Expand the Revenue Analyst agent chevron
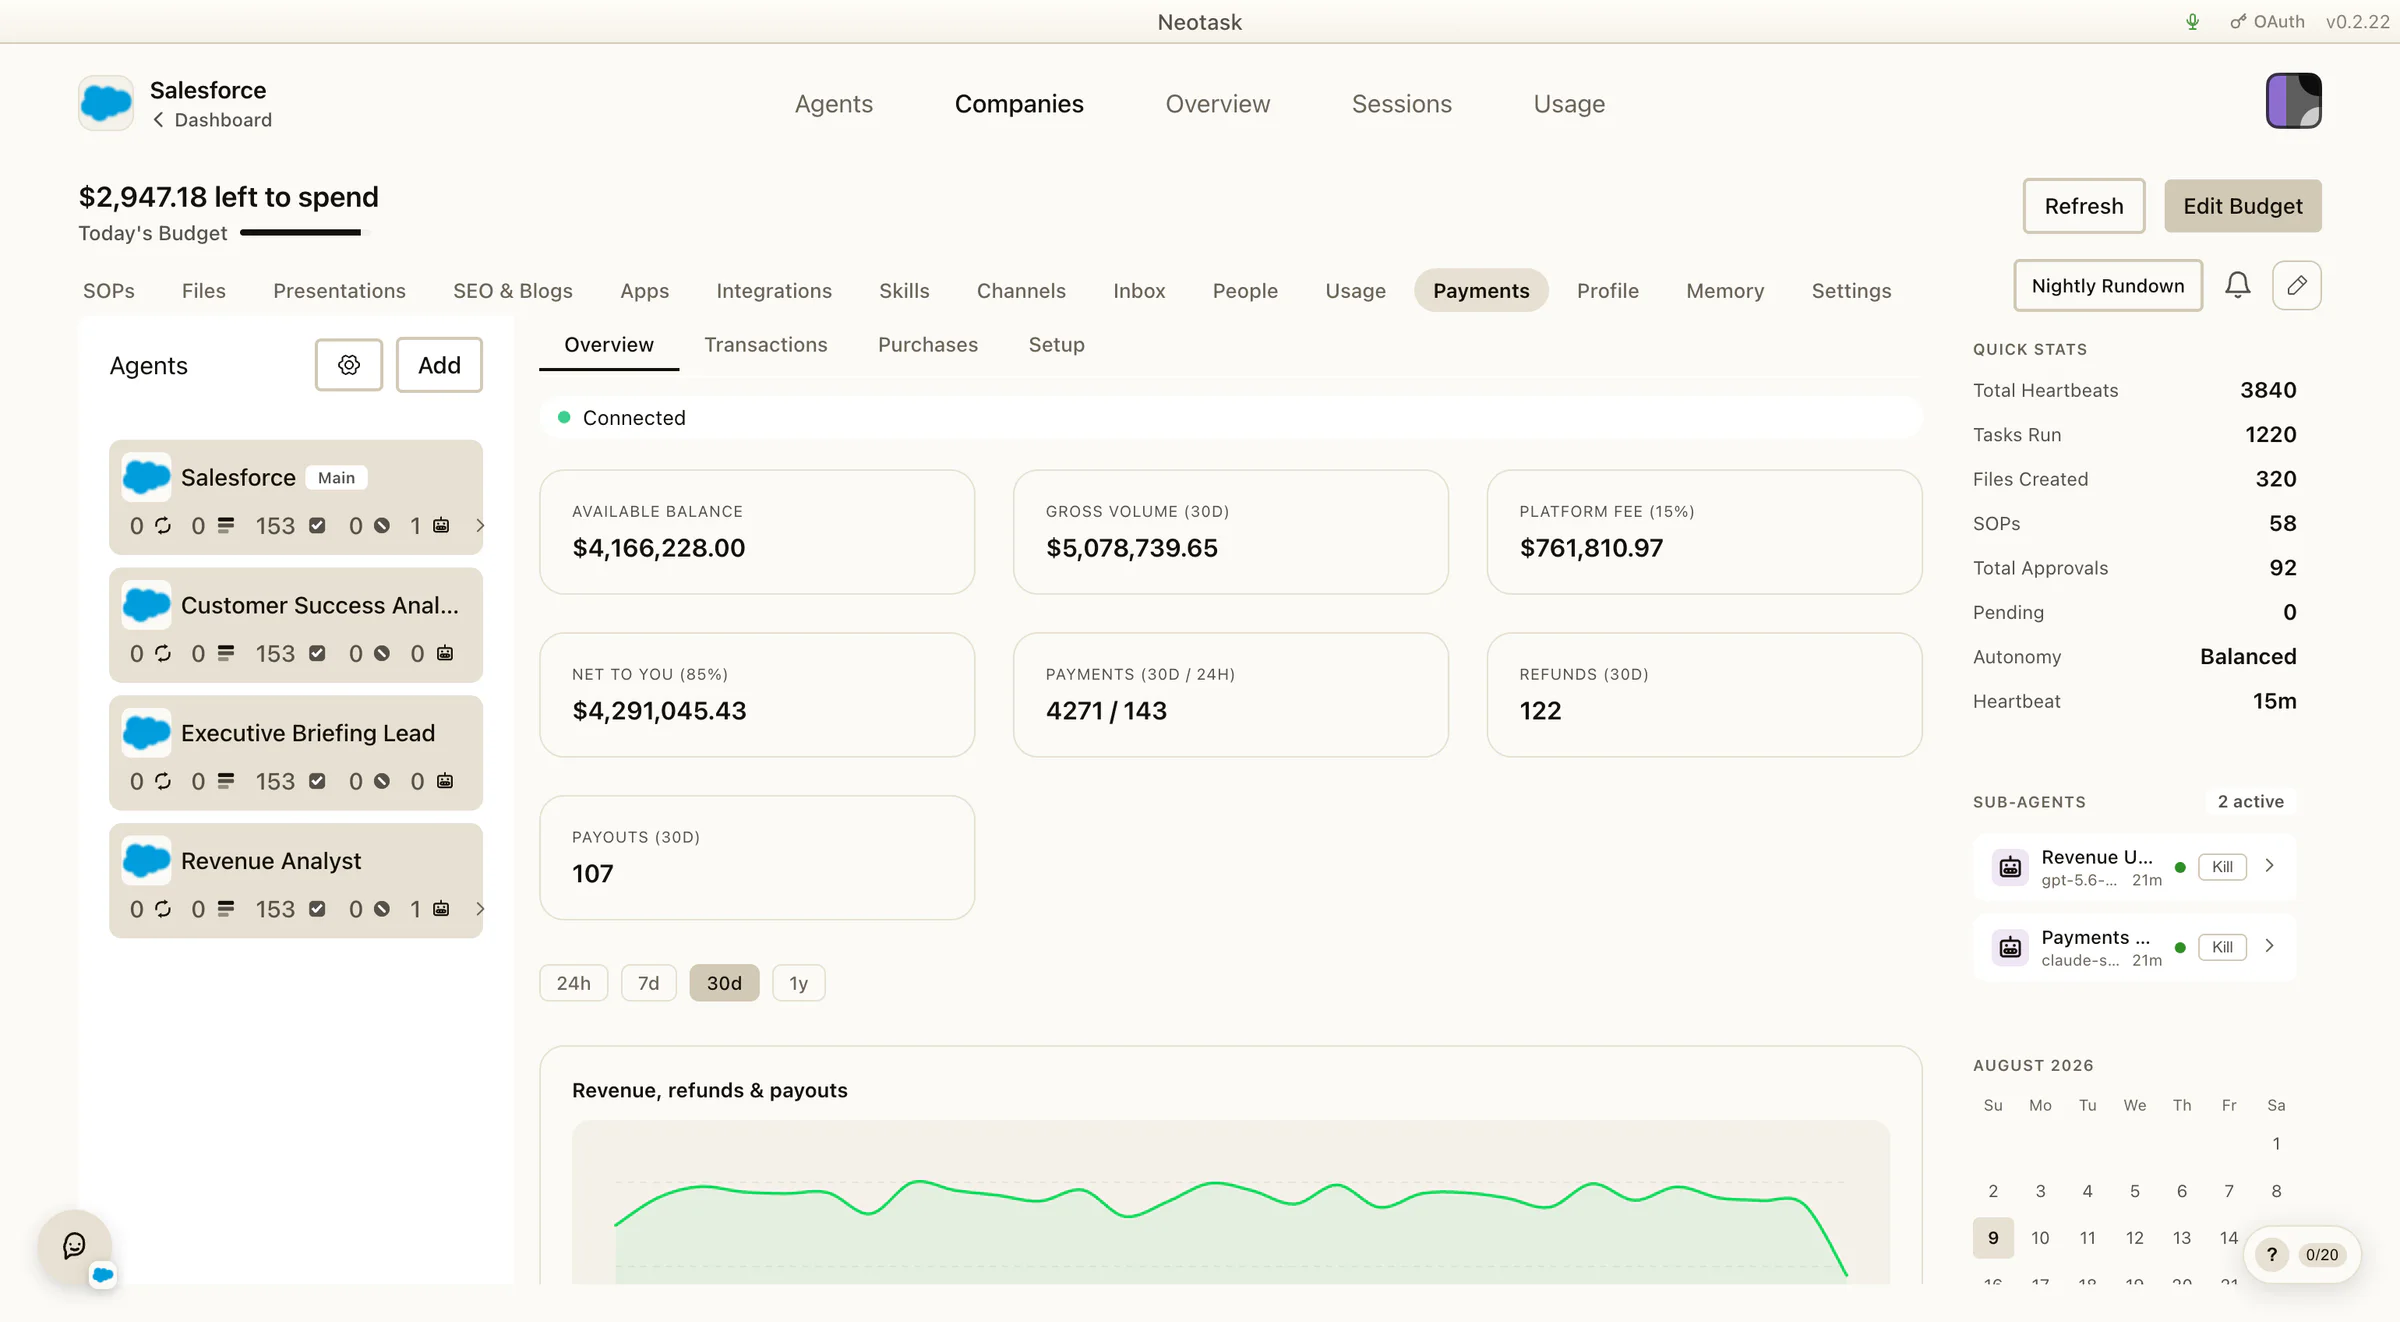Image resolution: width=2400 pixels, height=1322 pixels. tap(480, 909)
